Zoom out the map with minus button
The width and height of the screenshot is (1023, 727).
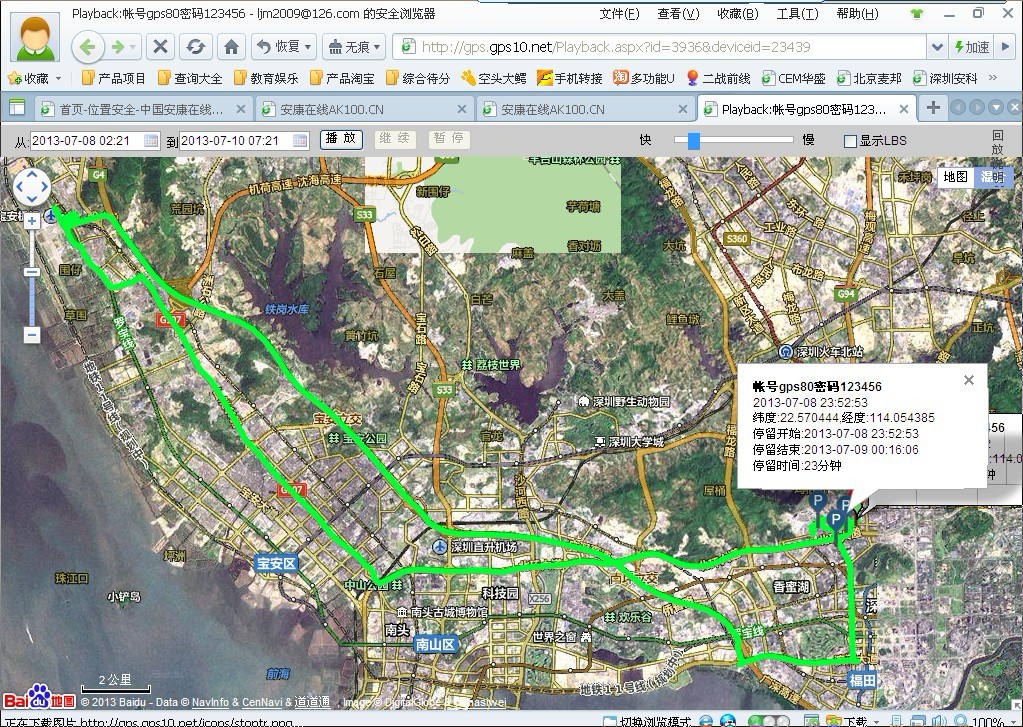(32, 335)
